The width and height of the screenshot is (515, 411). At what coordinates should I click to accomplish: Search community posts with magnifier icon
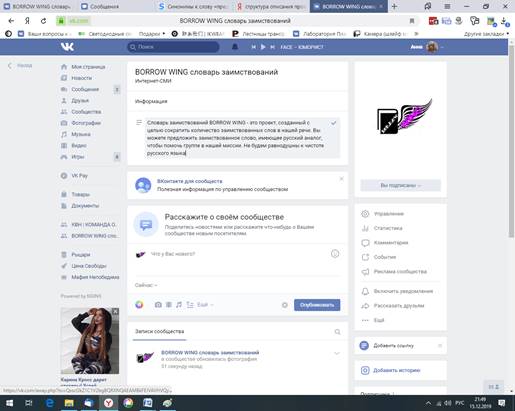coord(337,332)
